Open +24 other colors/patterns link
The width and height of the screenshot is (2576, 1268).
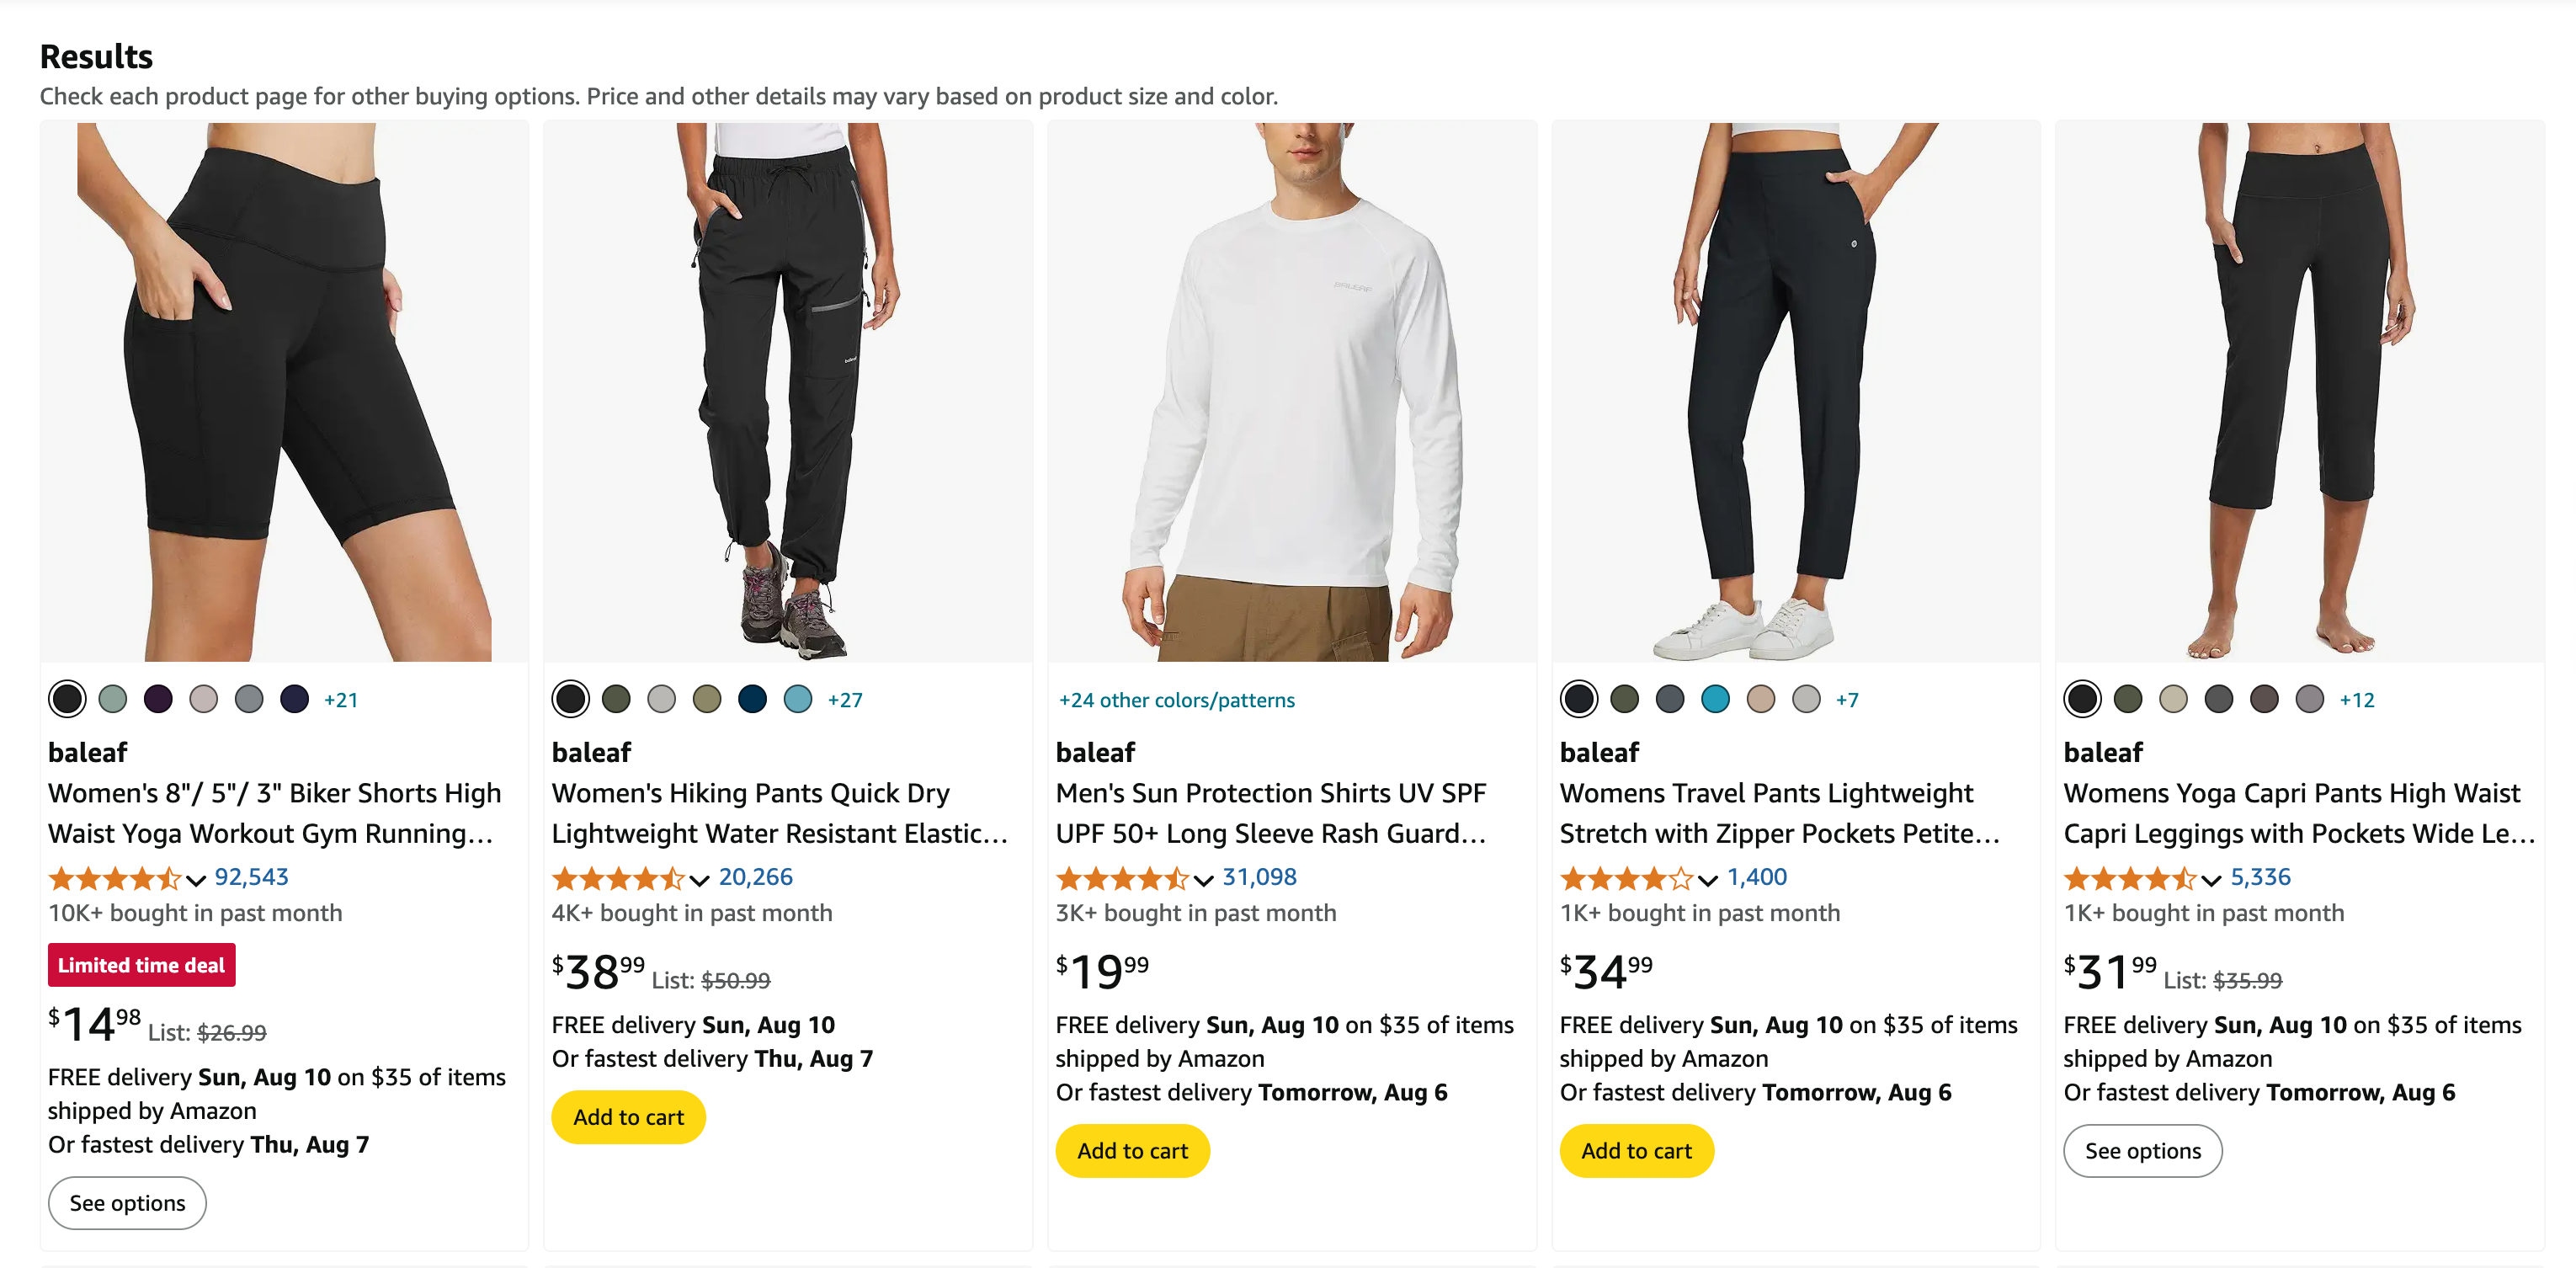click(x=1176, y=700)
